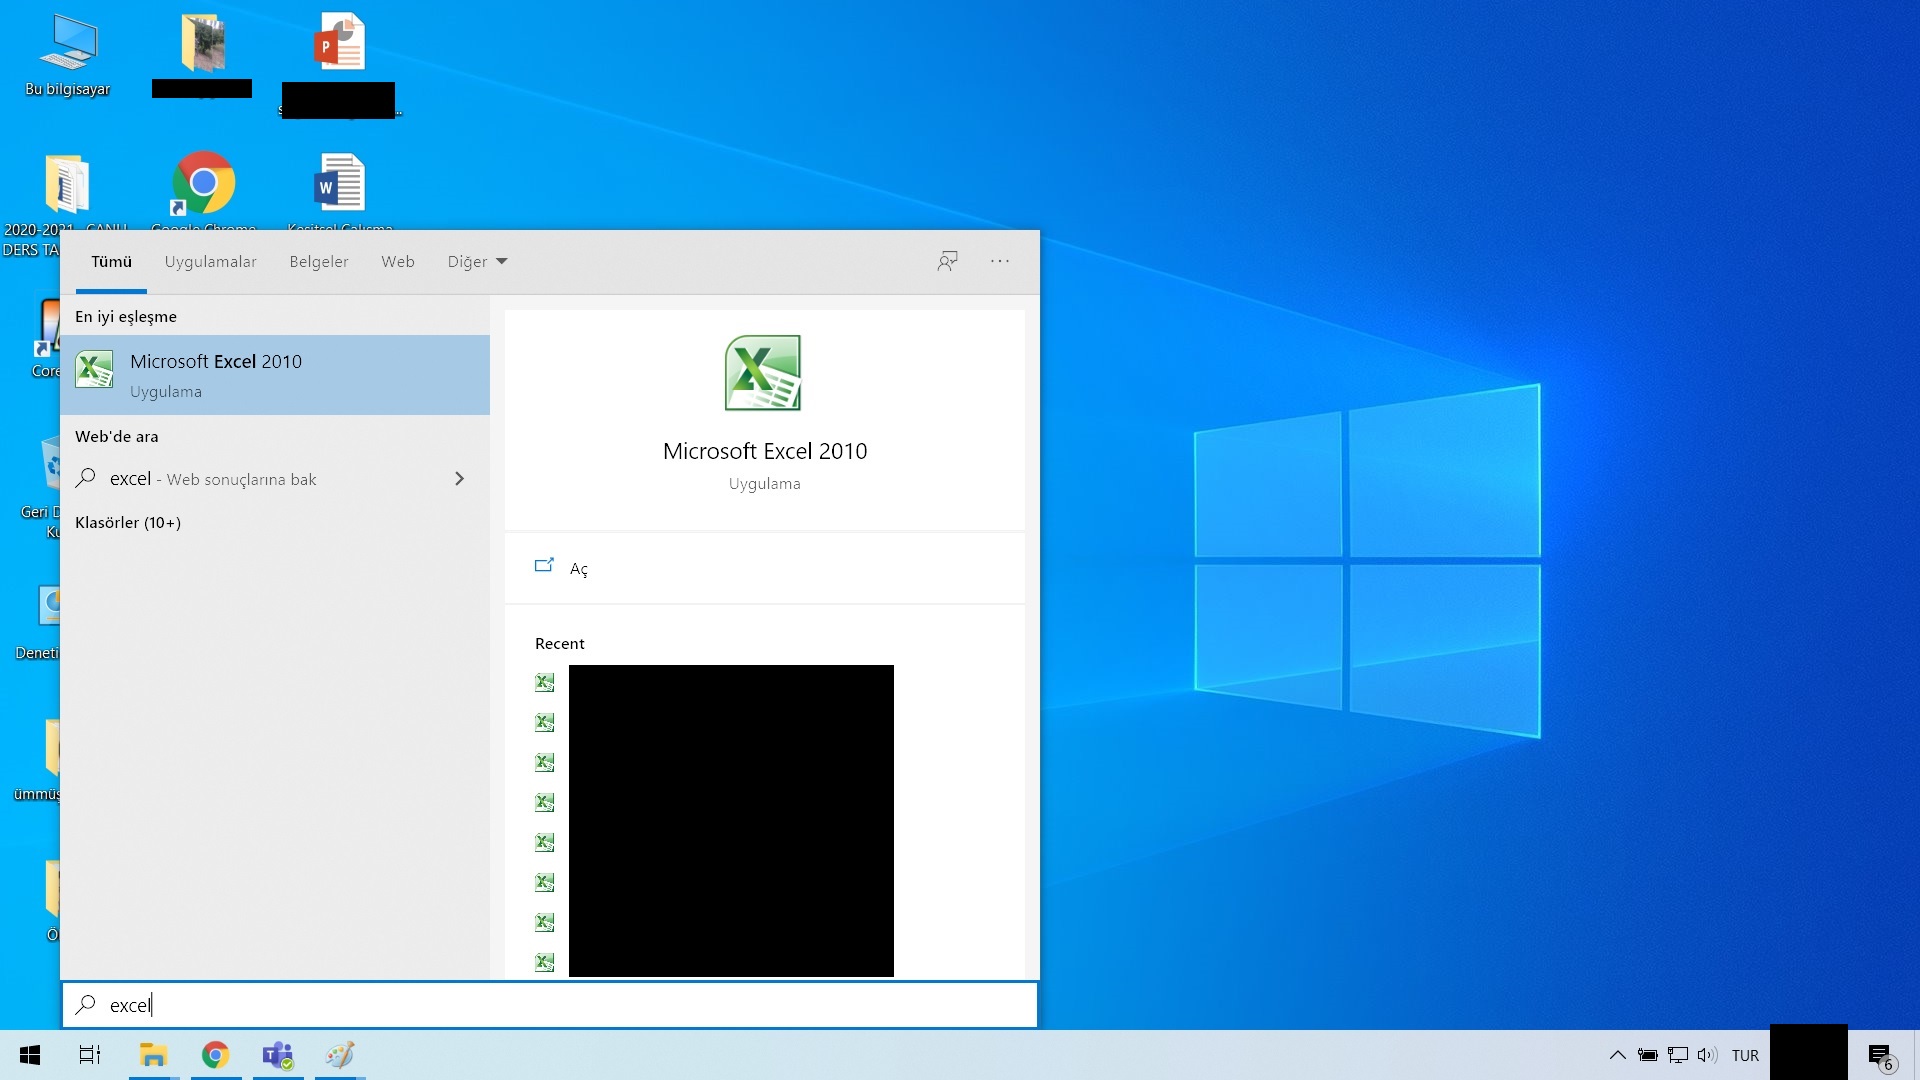Open Microsoft Excel 2010 best match result
Screen dimensions: 1920x1080
coord(275,375)
